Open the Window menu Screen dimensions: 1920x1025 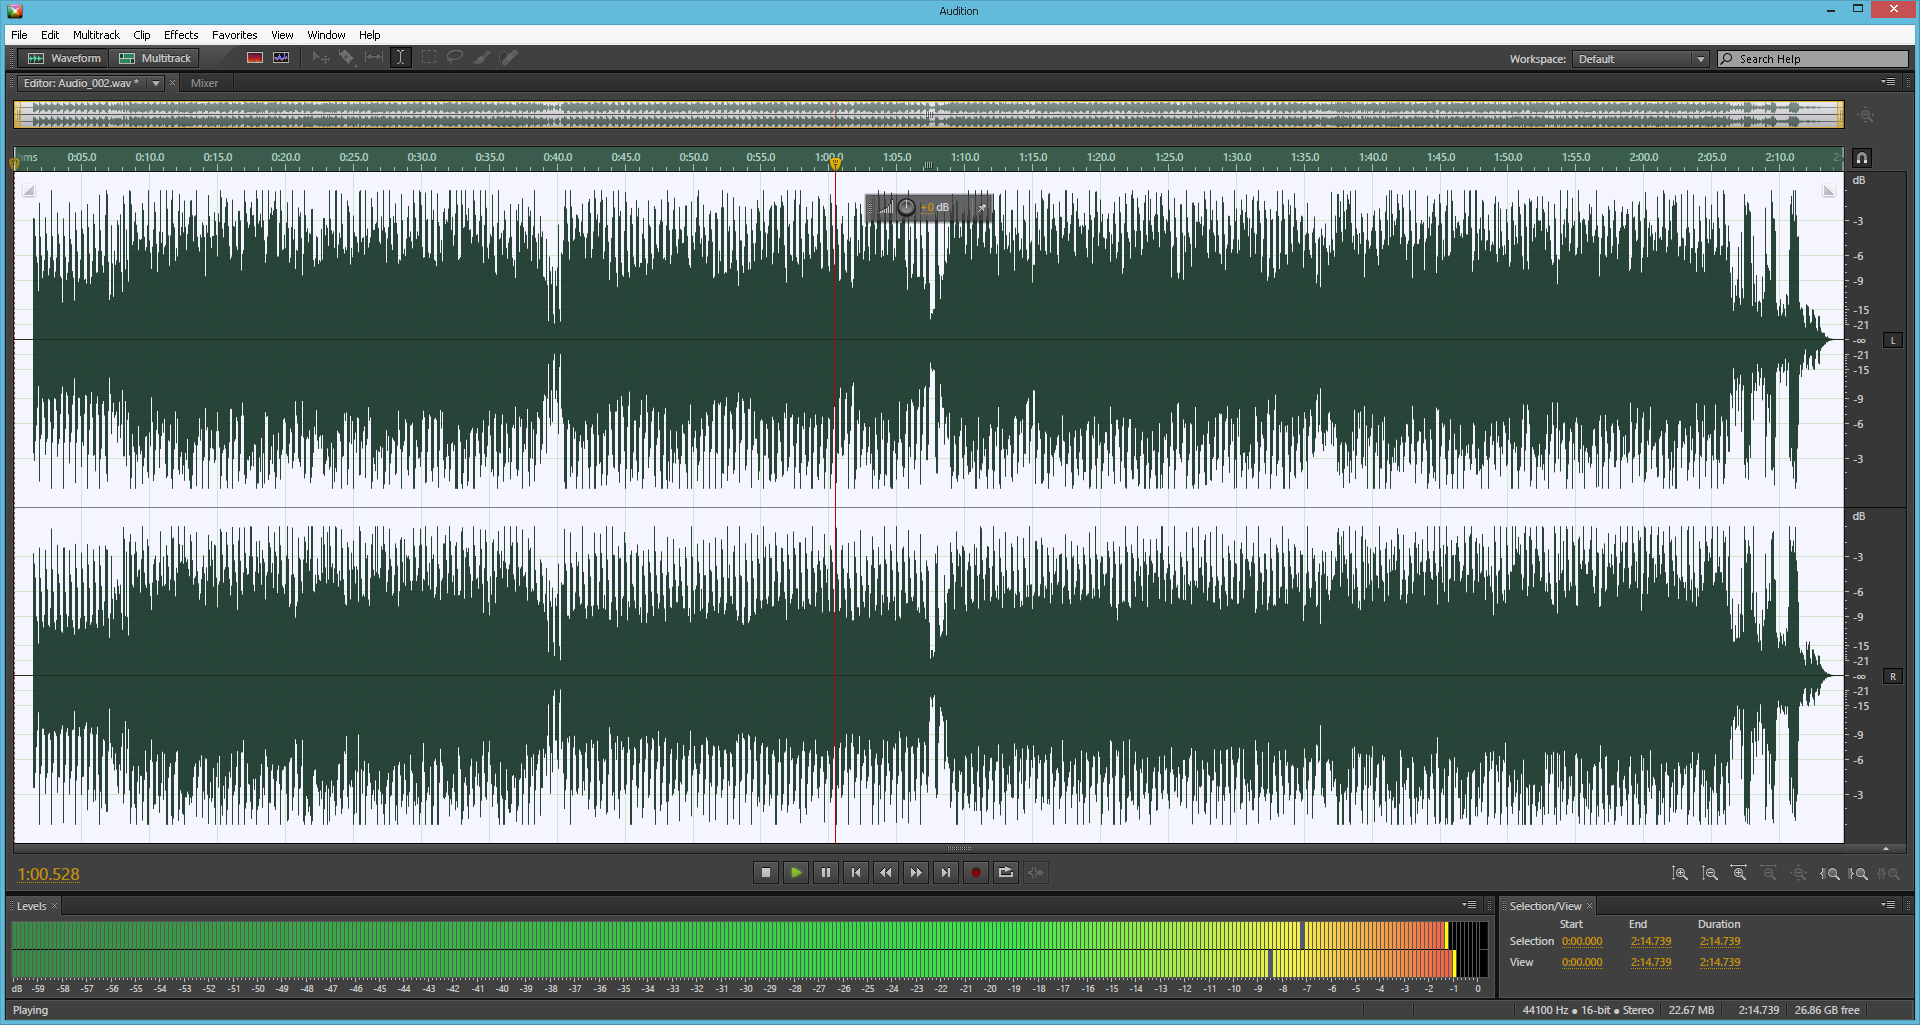click(326, 35)
